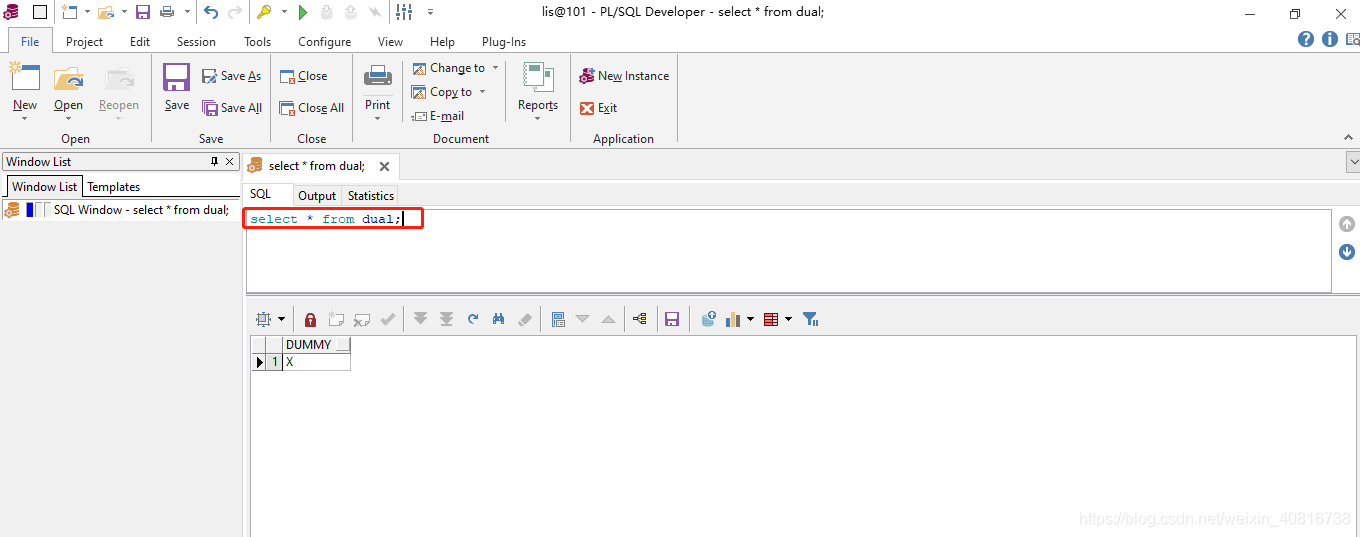Close the select * from dual; window tab
The image size is (1360, 537).
[384, 167]
